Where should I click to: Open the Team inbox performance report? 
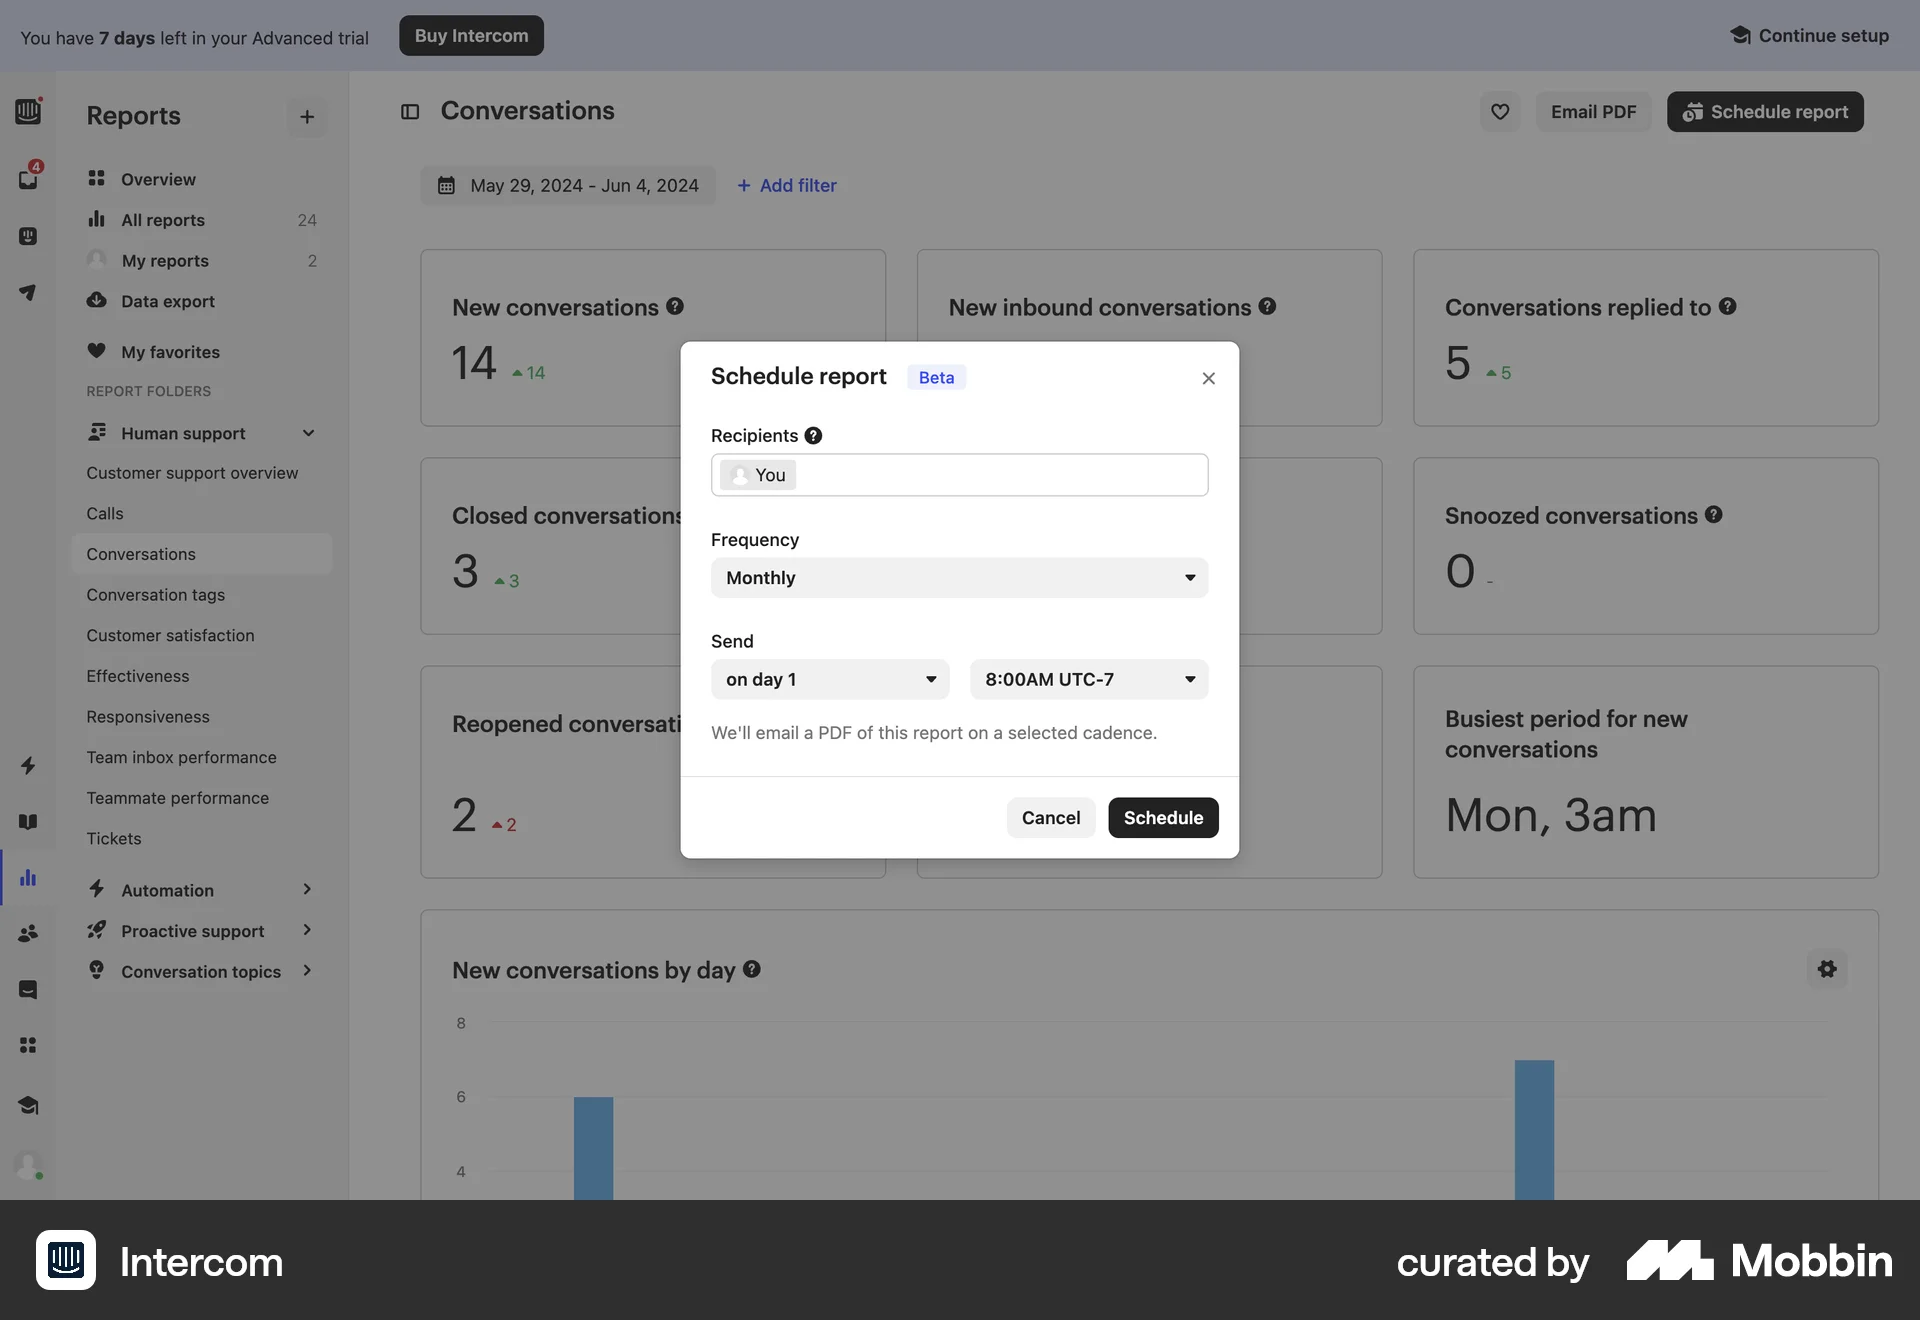click(x=181, y=757)
